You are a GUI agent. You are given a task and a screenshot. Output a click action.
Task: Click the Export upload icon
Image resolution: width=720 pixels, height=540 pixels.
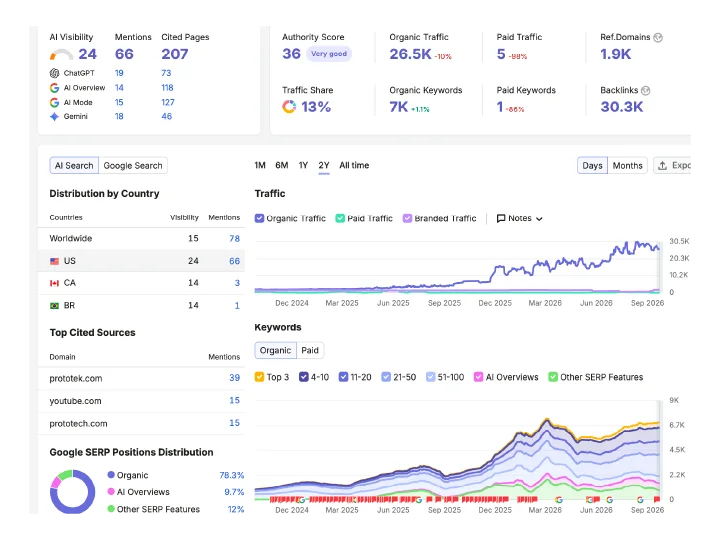click(x=662, y=165)
